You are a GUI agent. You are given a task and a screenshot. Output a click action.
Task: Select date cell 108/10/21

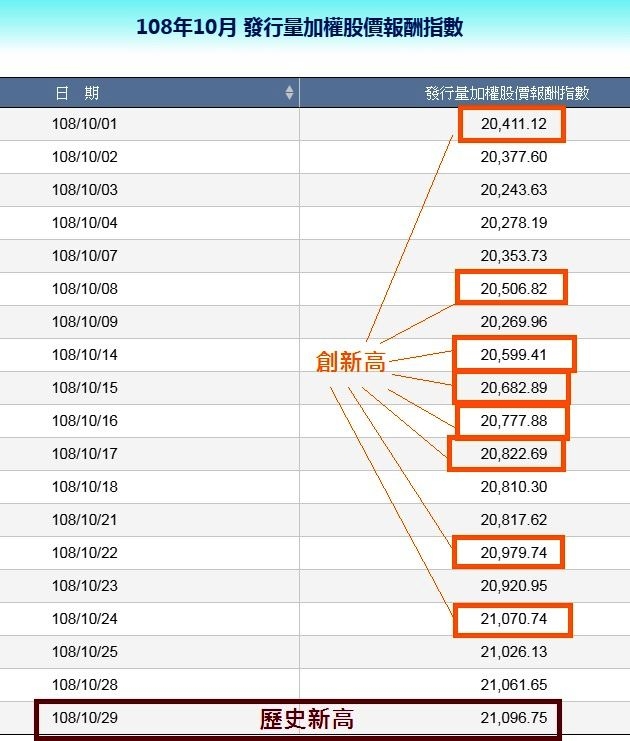(85, 520)
